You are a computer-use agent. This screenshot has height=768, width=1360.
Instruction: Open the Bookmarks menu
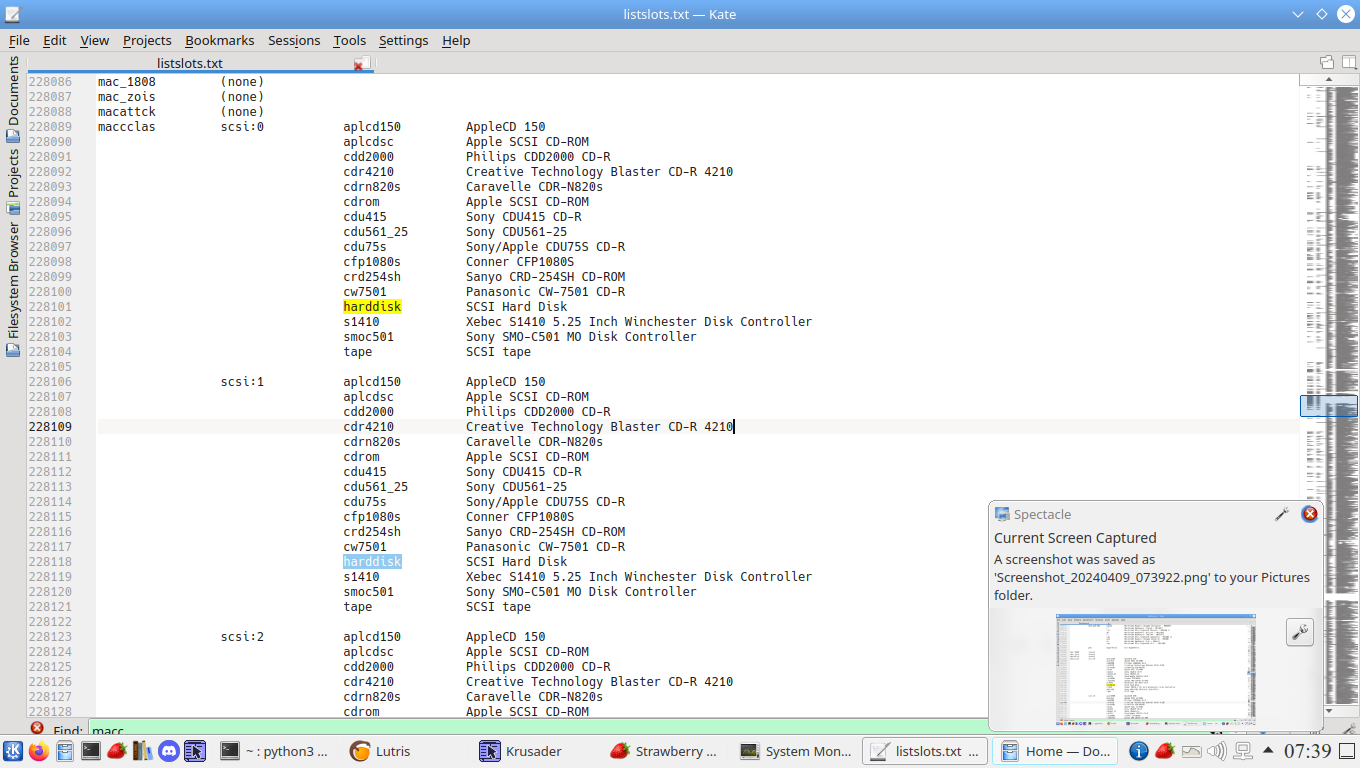click(219, 40)
